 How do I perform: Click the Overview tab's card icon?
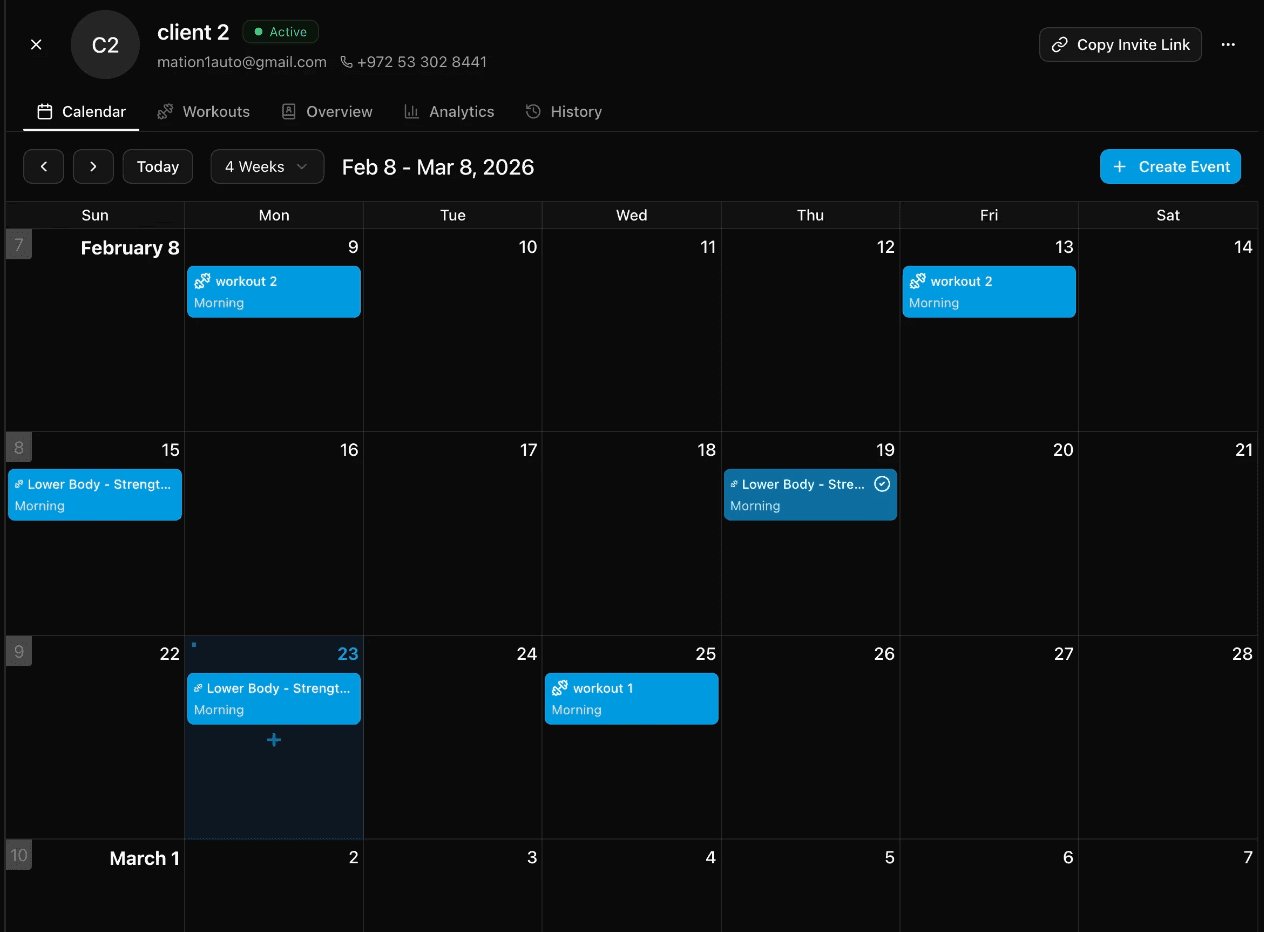(x=289, y=111)
